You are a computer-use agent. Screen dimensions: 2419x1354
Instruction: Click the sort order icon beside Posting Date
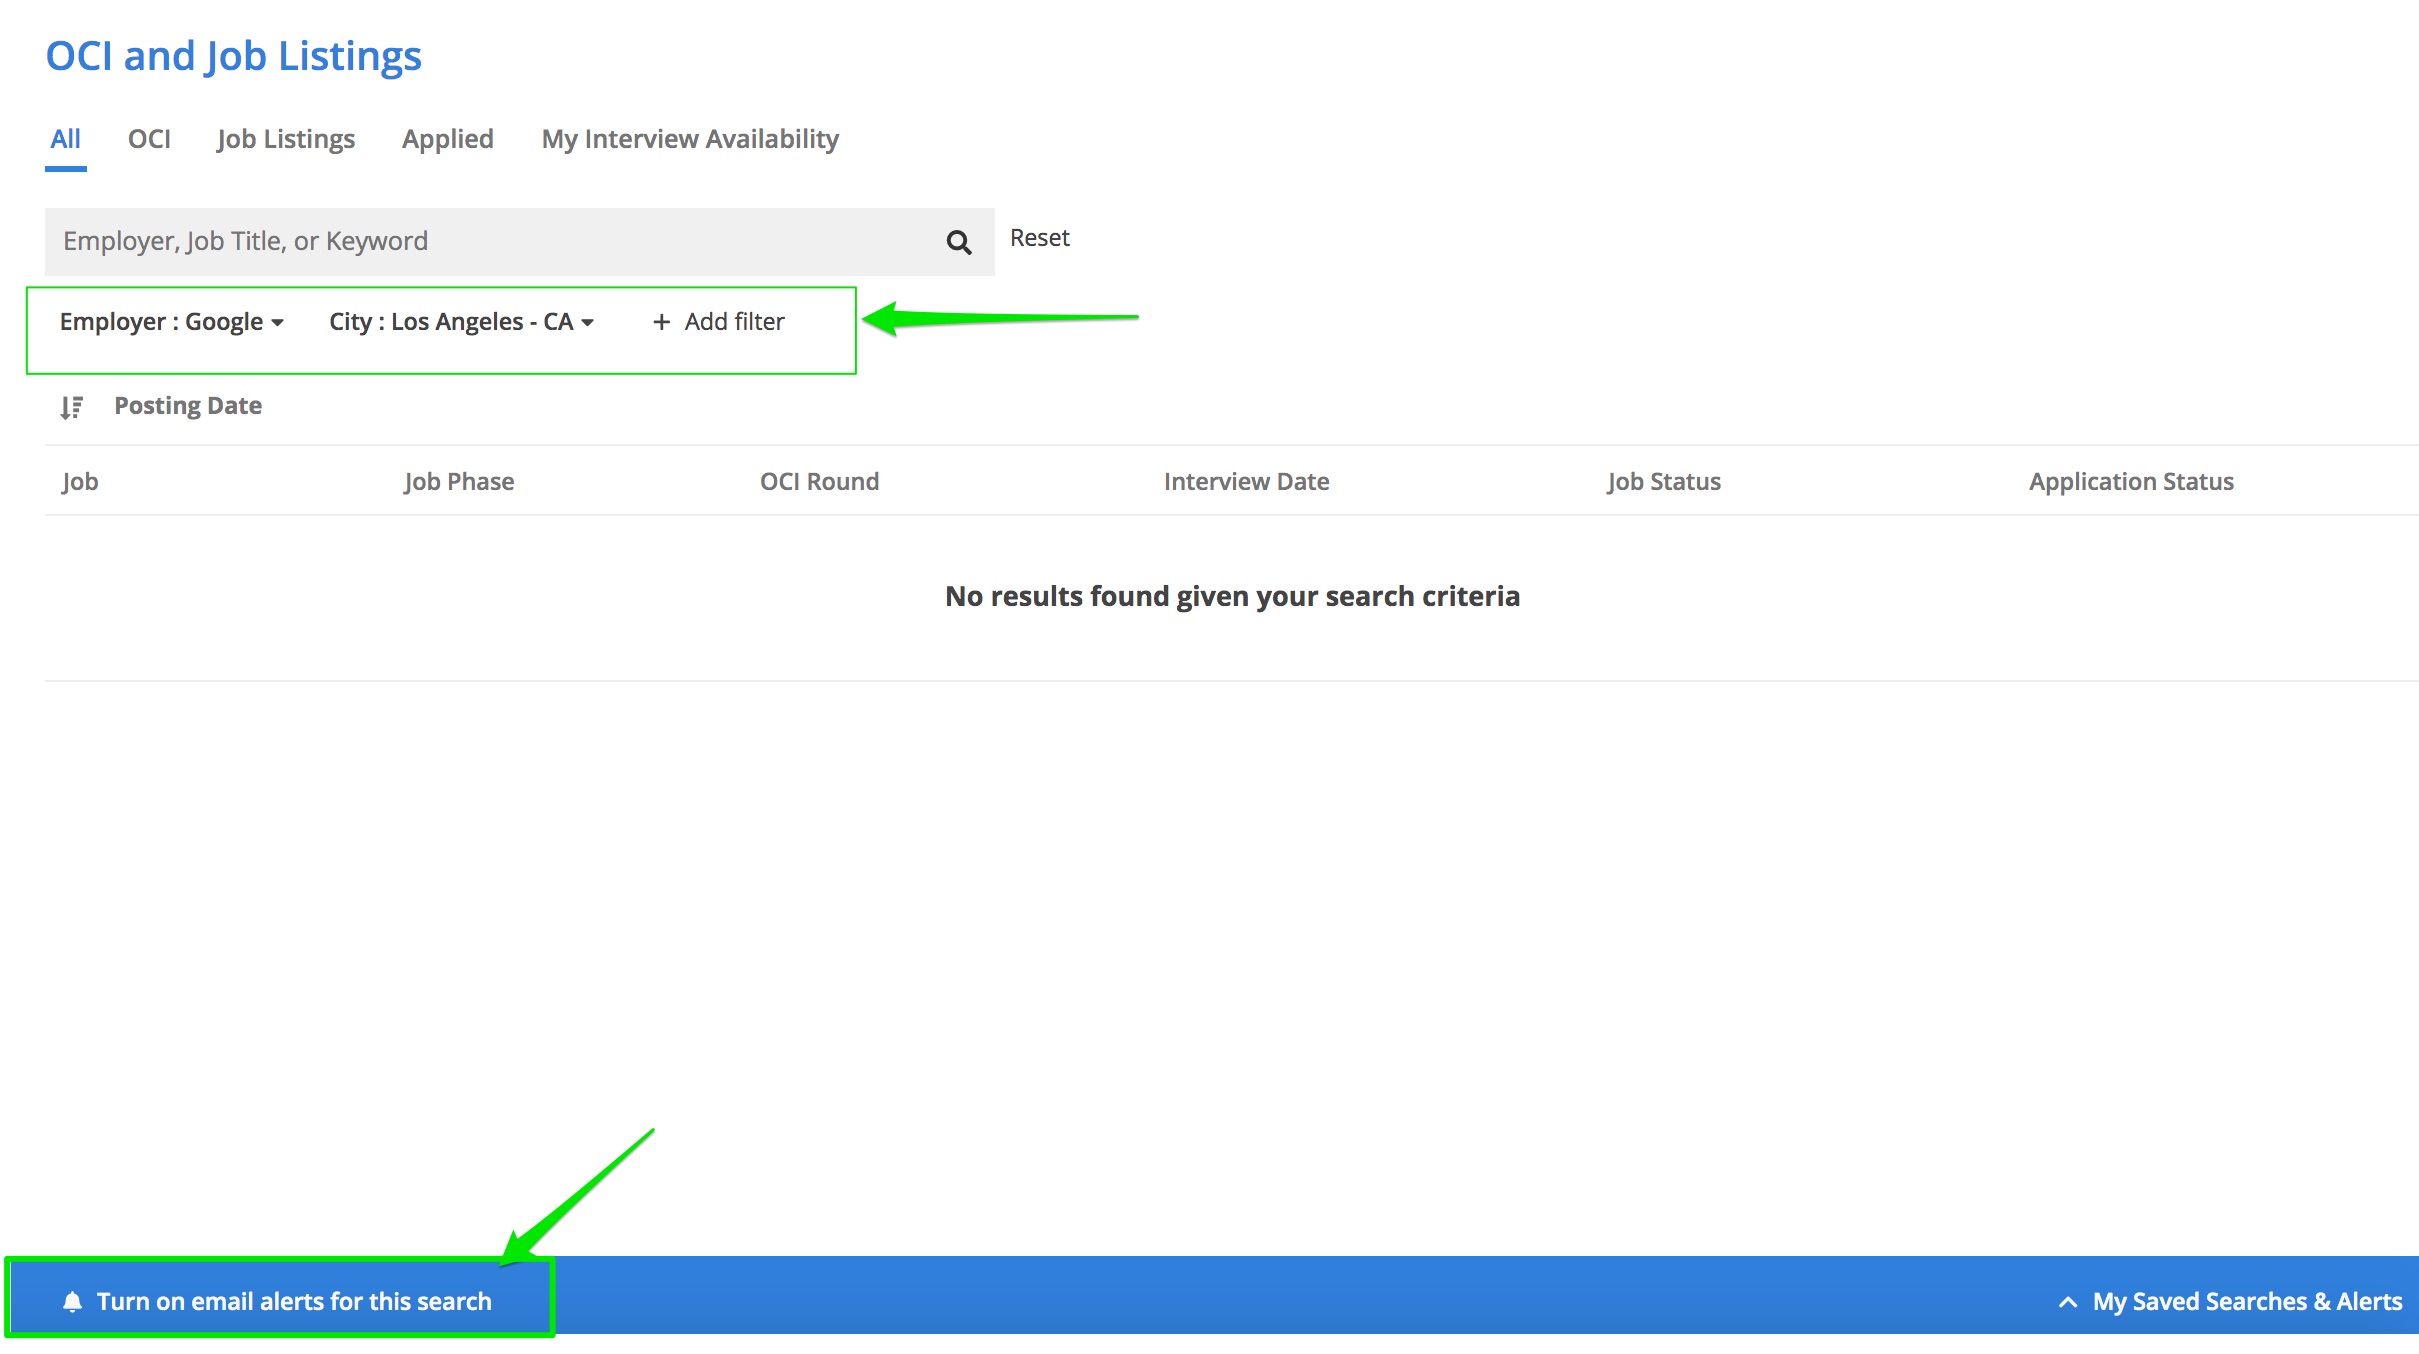pos(71,407)
